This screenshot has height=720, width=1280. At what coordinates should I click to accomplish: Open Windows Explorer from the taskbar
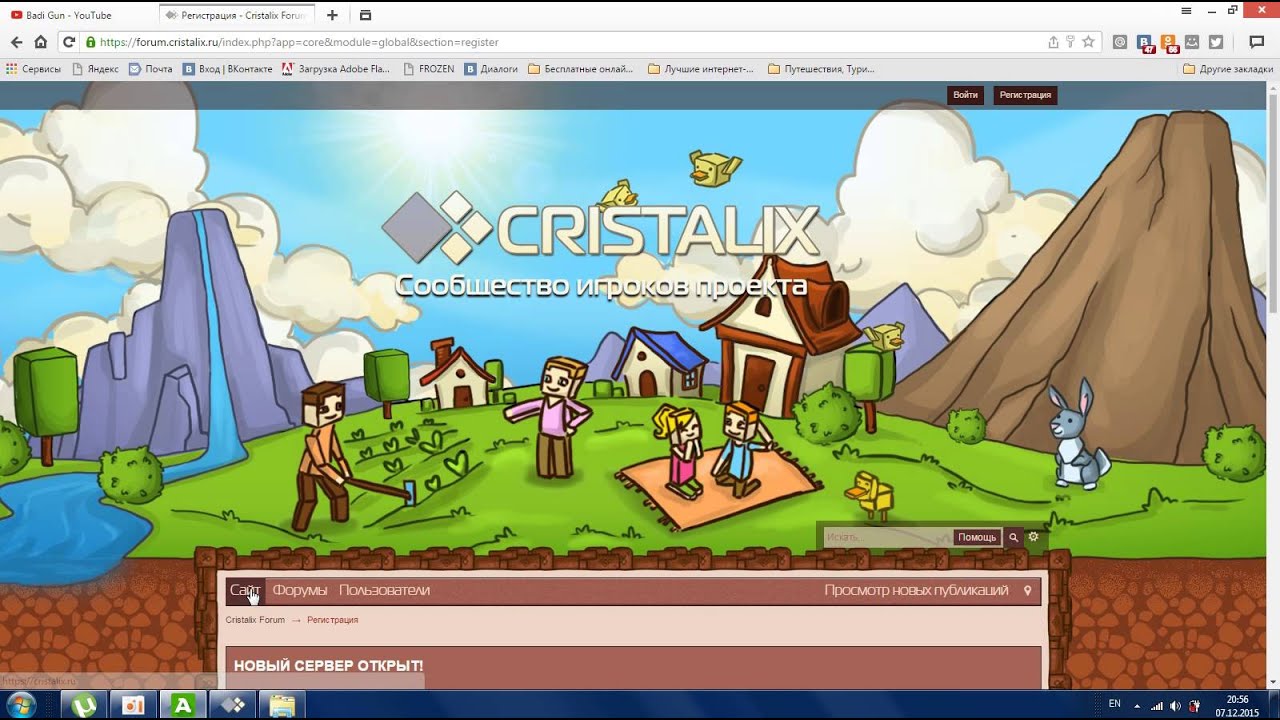[x=283, y=705]
